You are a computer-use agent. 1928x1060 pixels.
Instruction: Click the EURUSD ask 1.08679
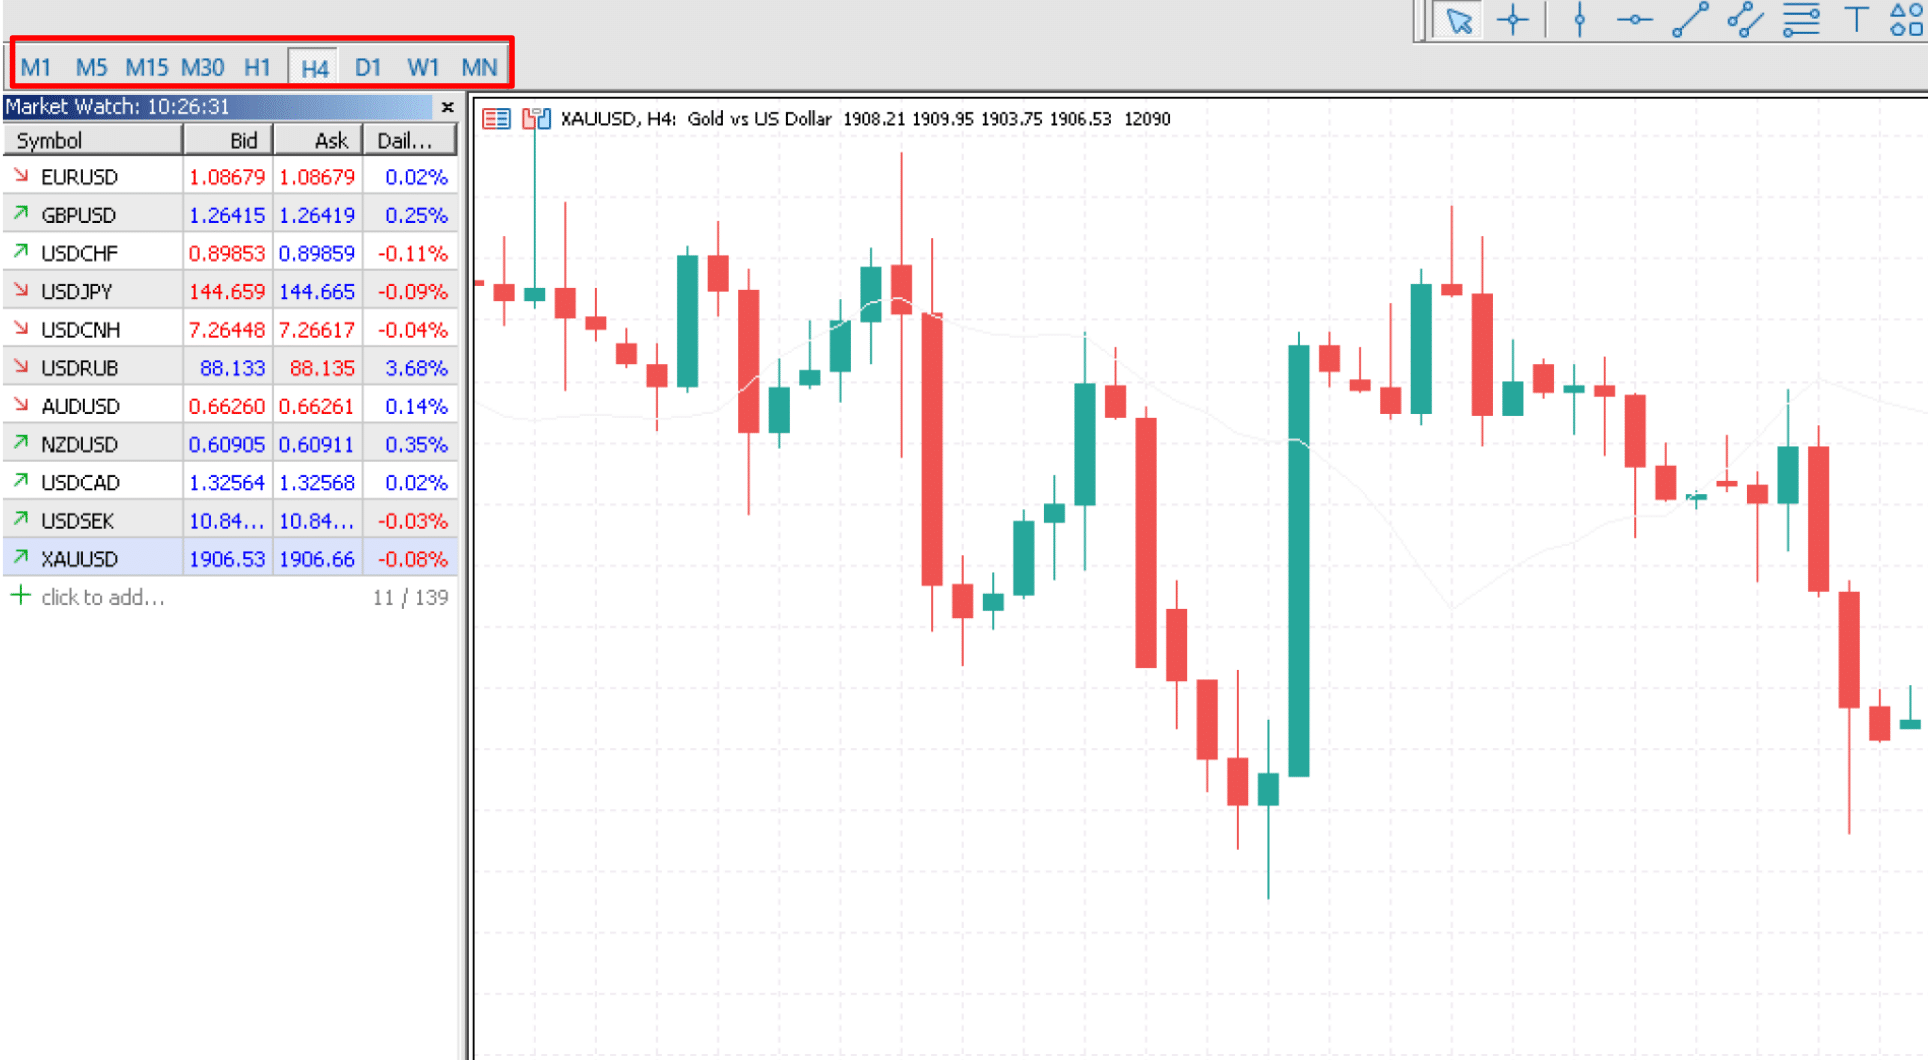pyautogui.click(x=317, y=177)
